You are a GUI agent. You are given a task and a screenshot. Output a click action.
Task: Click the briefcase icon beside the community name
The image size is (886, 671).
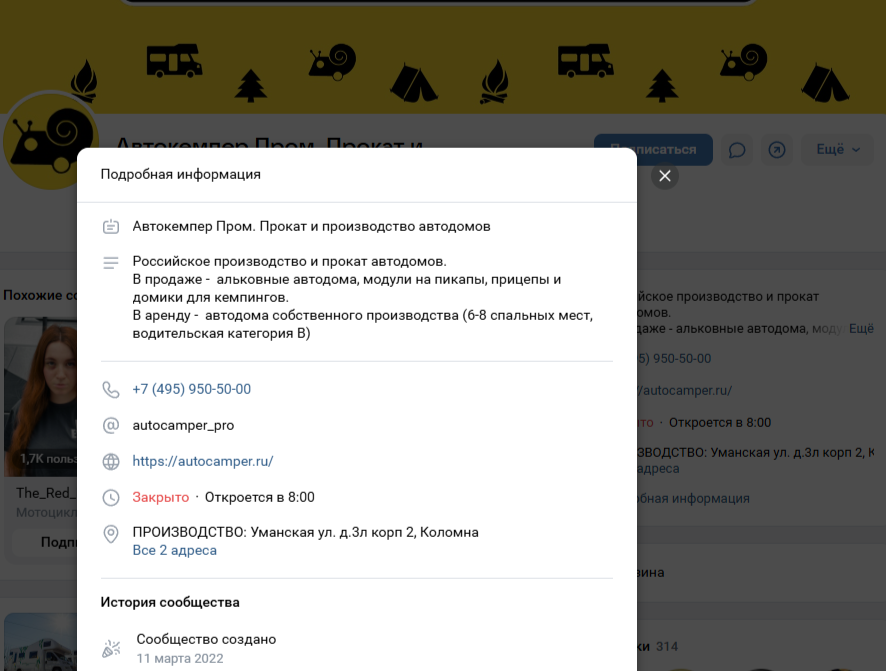pyautogui.click(x=111, y=226)
